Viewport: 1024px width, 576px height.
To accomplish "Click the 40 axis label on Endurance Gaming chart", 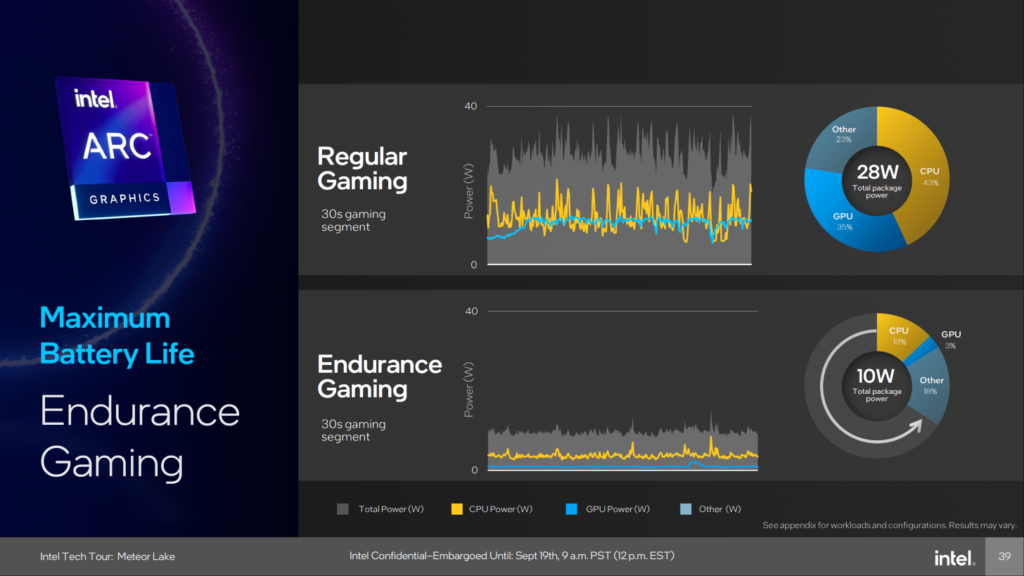I will (x=472, y=311).
